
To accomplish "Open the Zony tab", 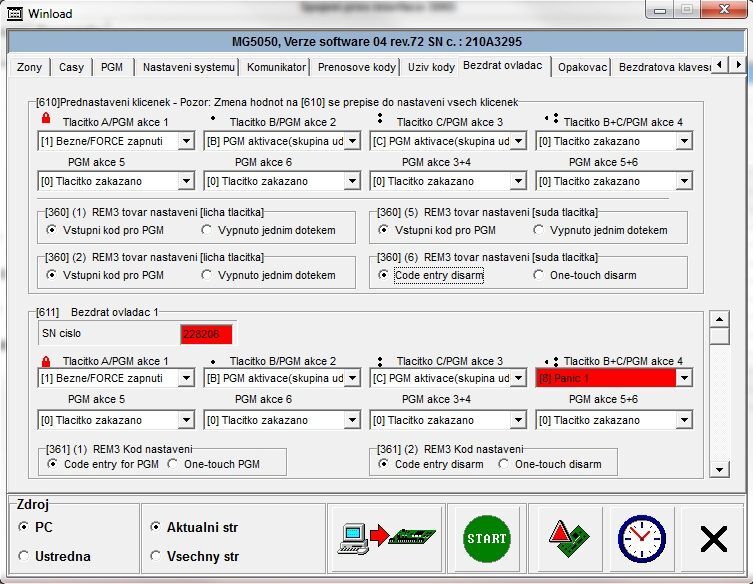I will coord(29,67).
